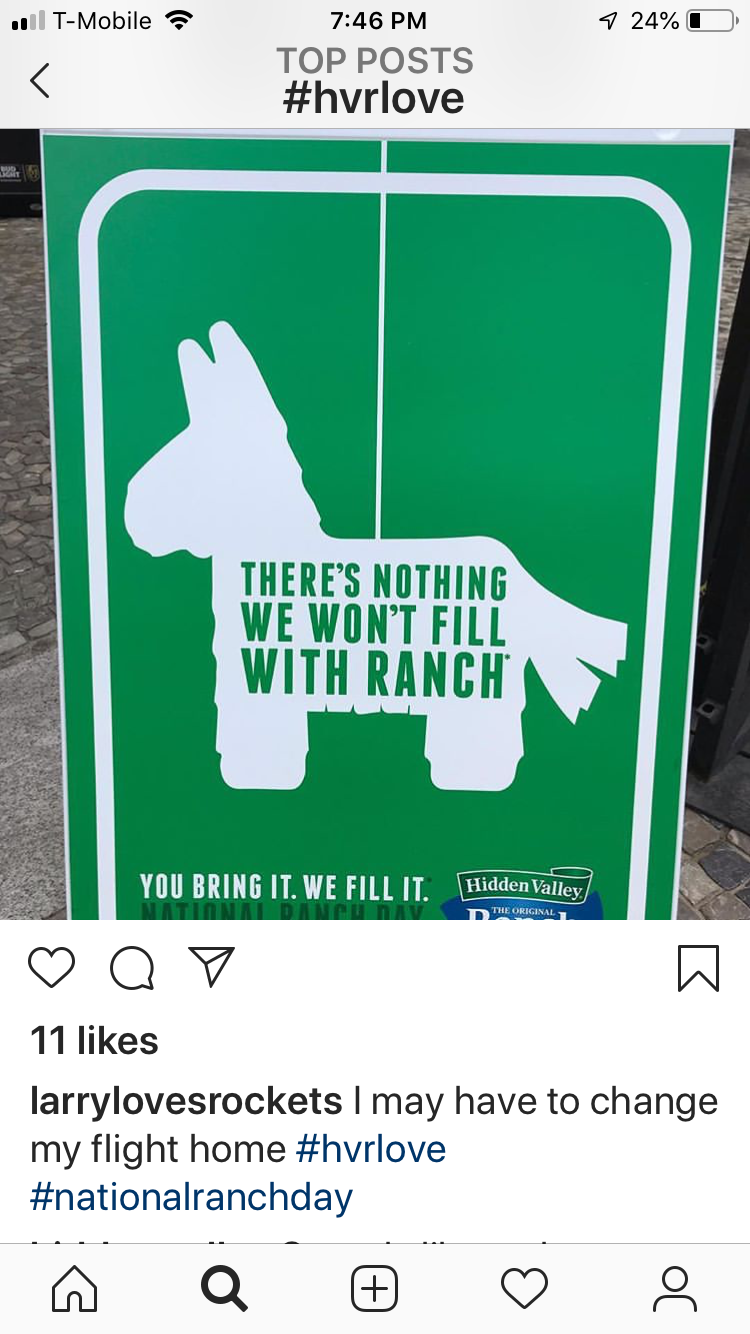750x1334 pixels.
Task: Open your Profile tab icon
Action: (x=675, y=1289)
